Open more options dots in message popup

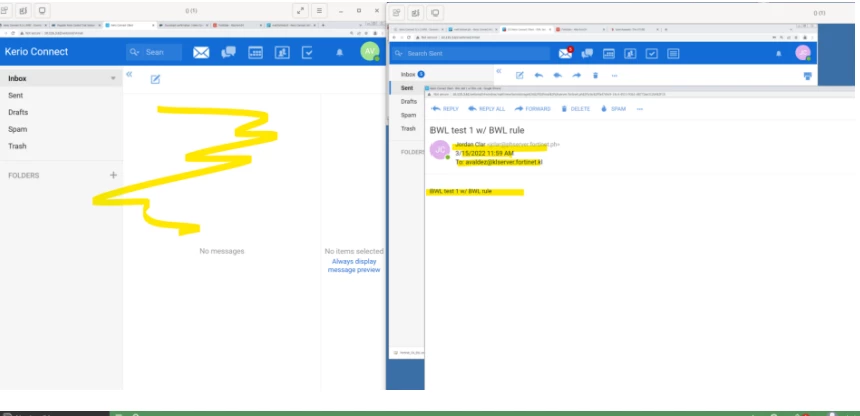point(640,109)
